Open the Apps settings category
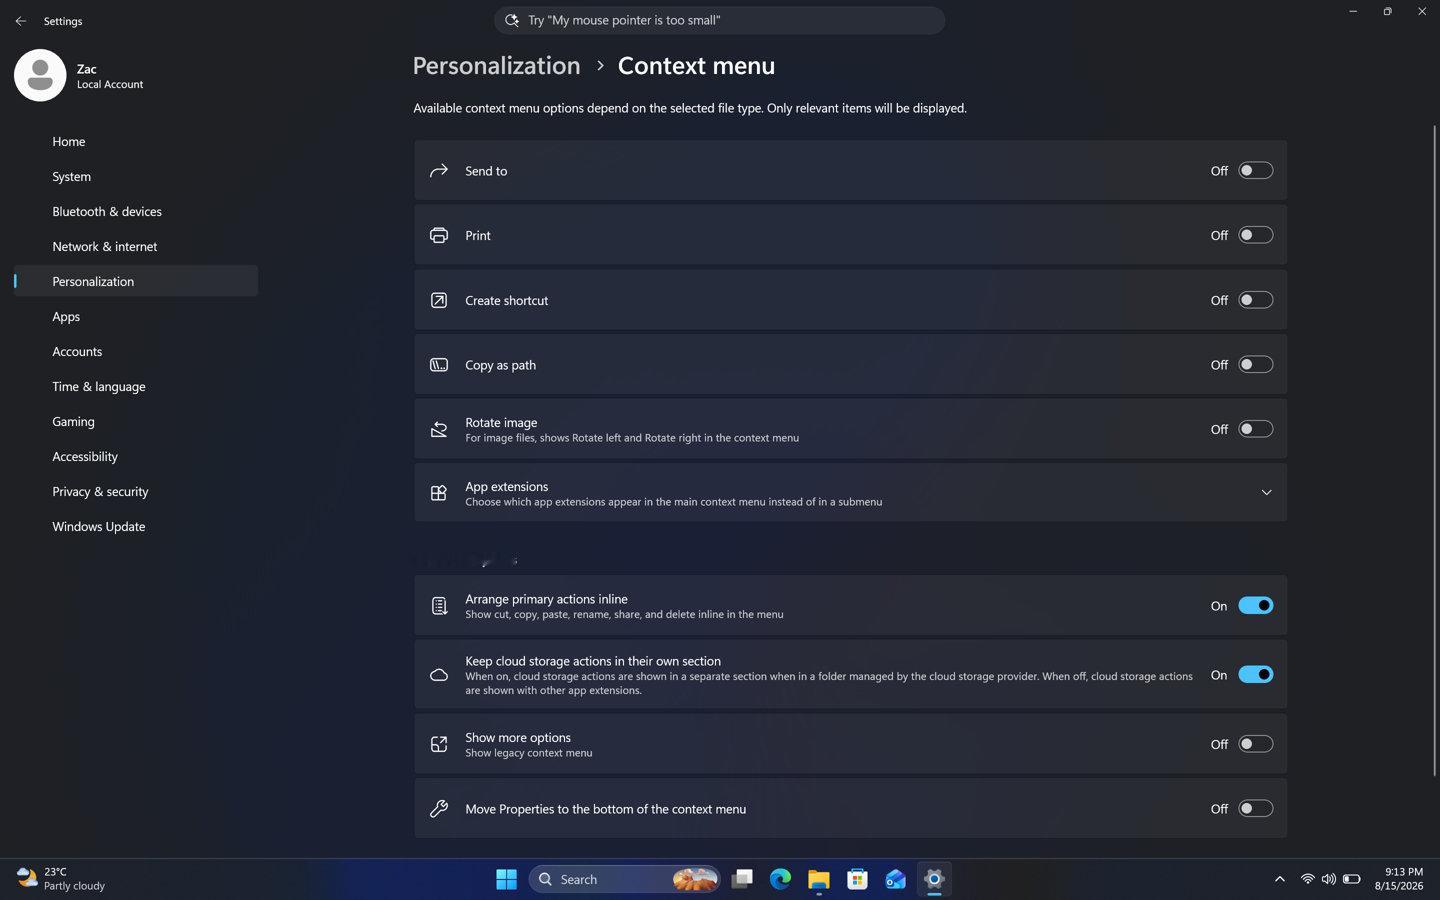The image size is (1440, 900). pos(136,316)
